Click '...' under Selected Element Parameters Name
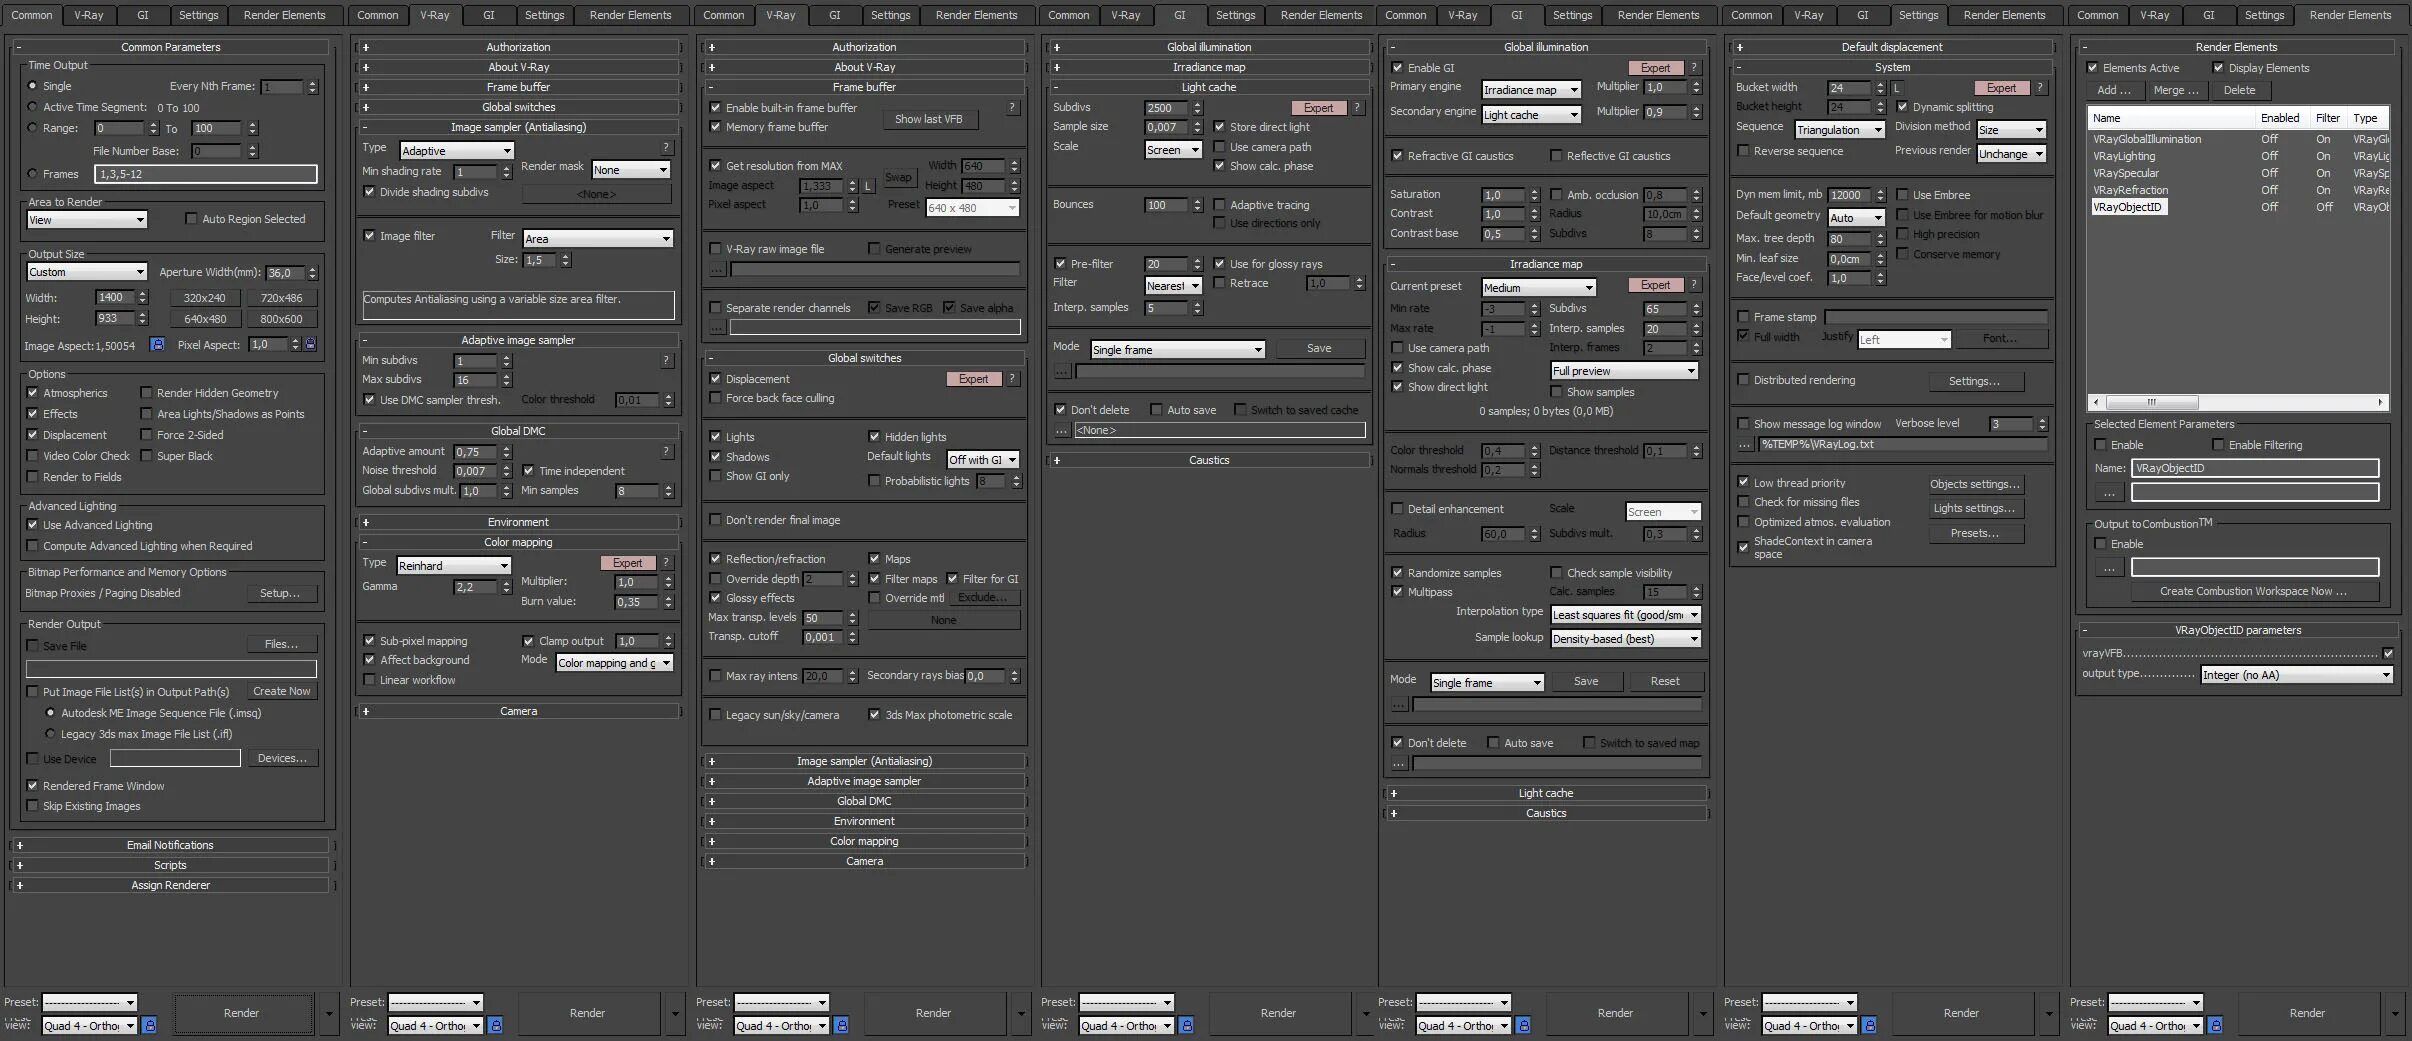Screen dimensions: 2412x1041 pos(2109,492)
